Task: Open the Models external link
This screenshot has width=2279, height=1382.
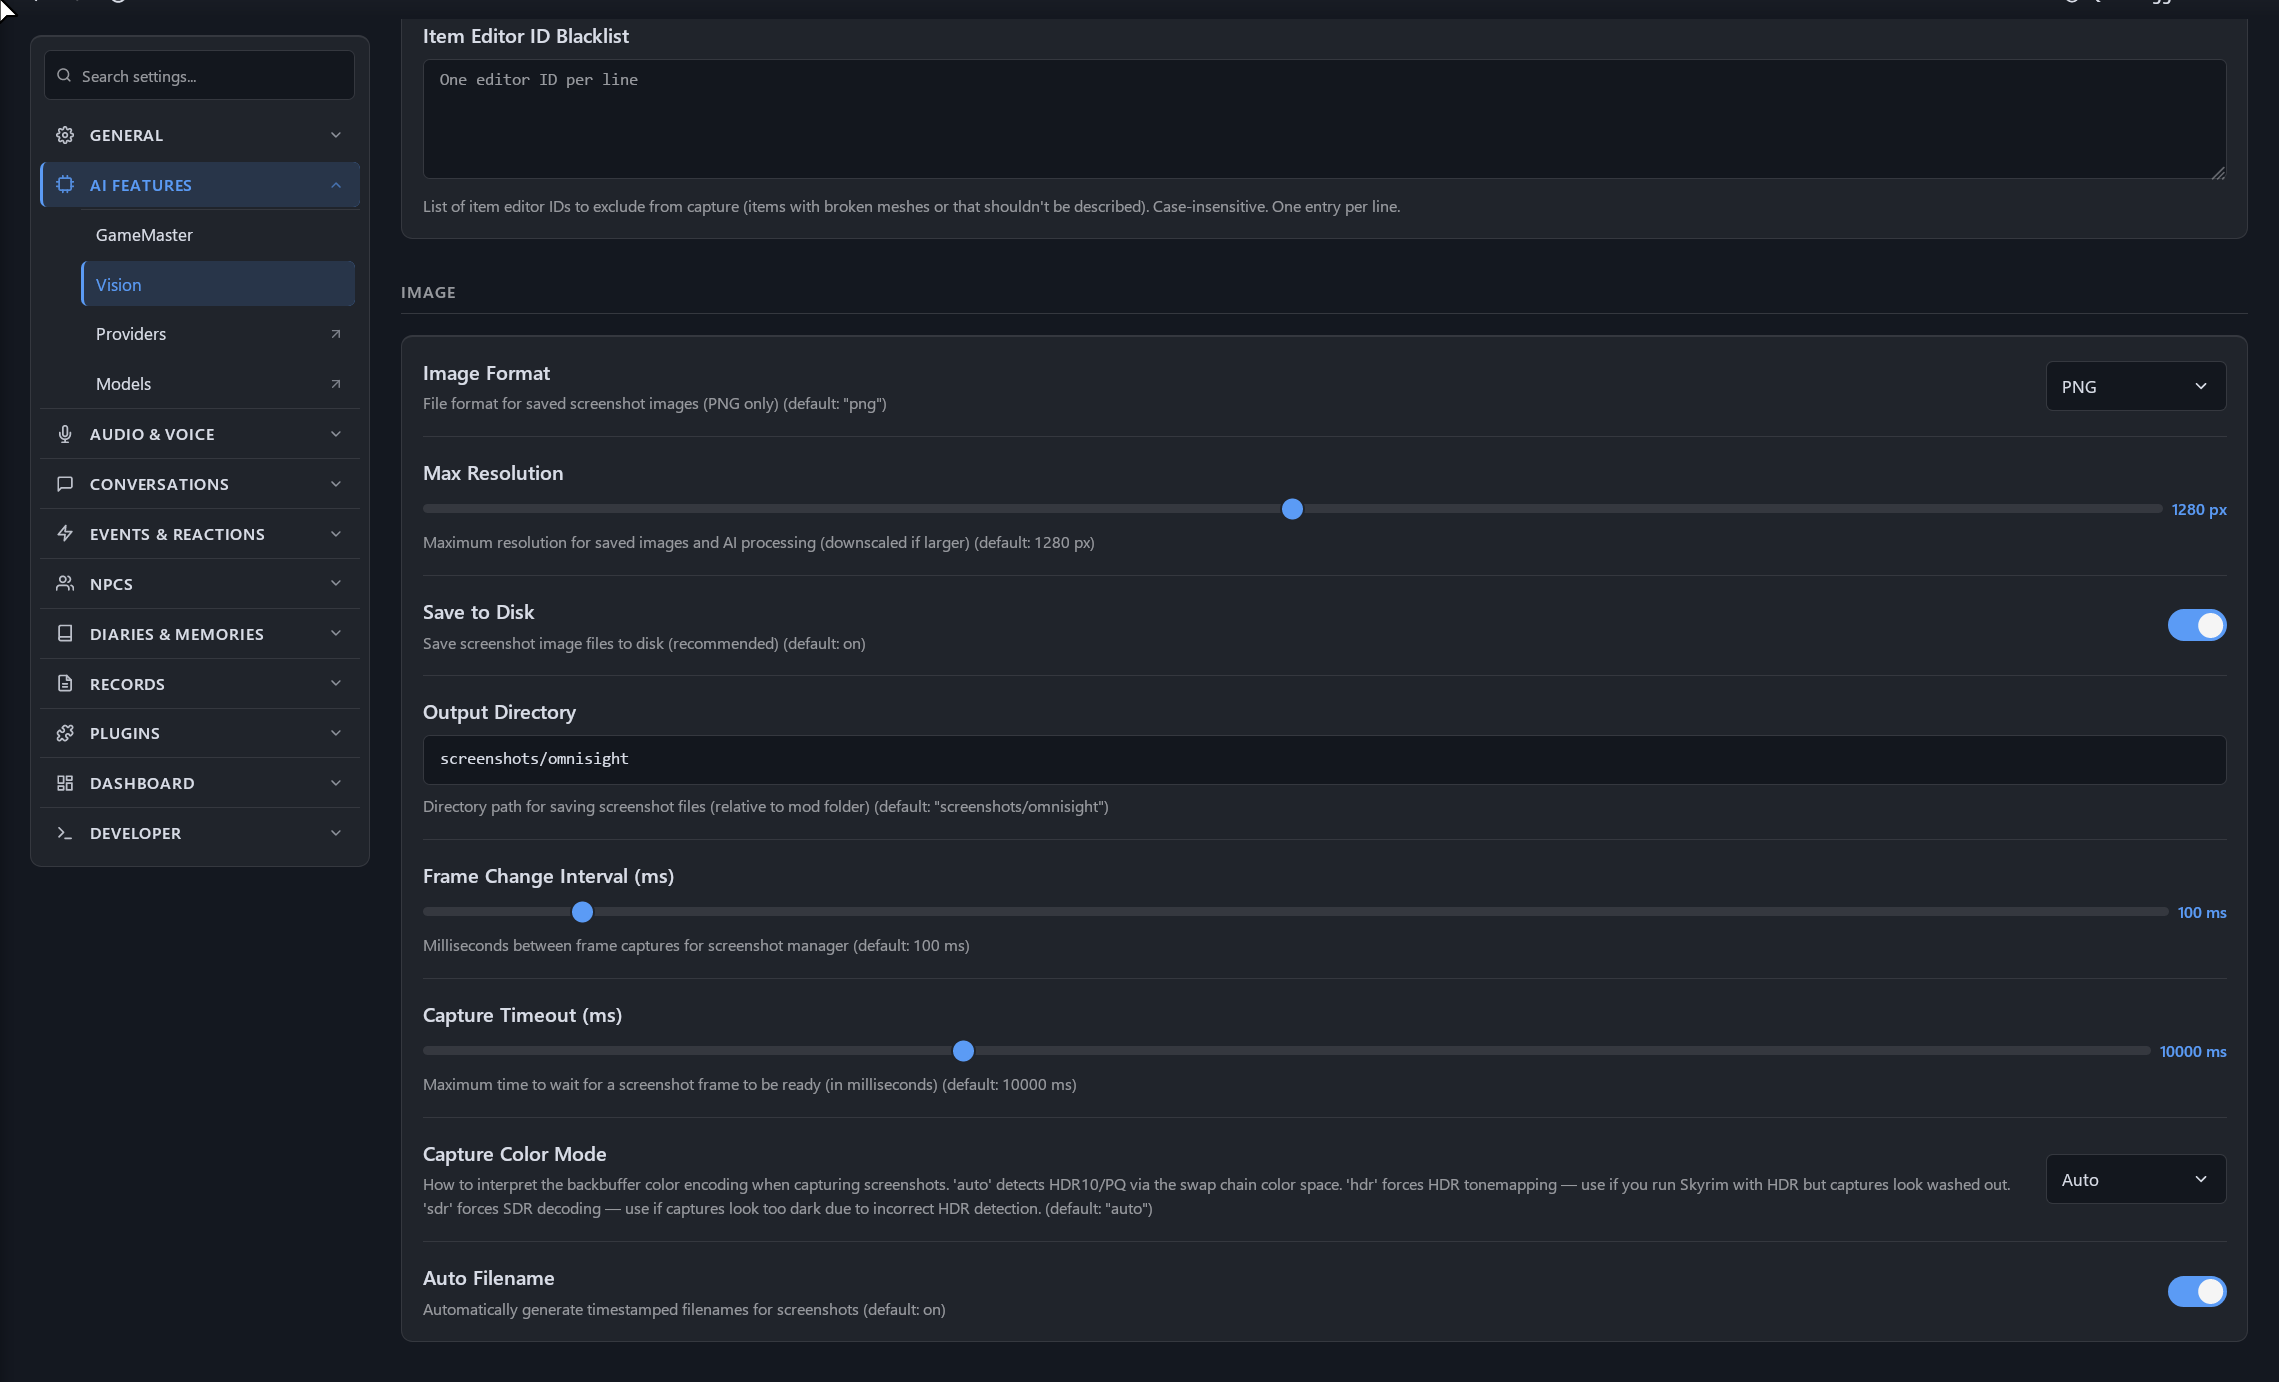Action: point(218,384)
